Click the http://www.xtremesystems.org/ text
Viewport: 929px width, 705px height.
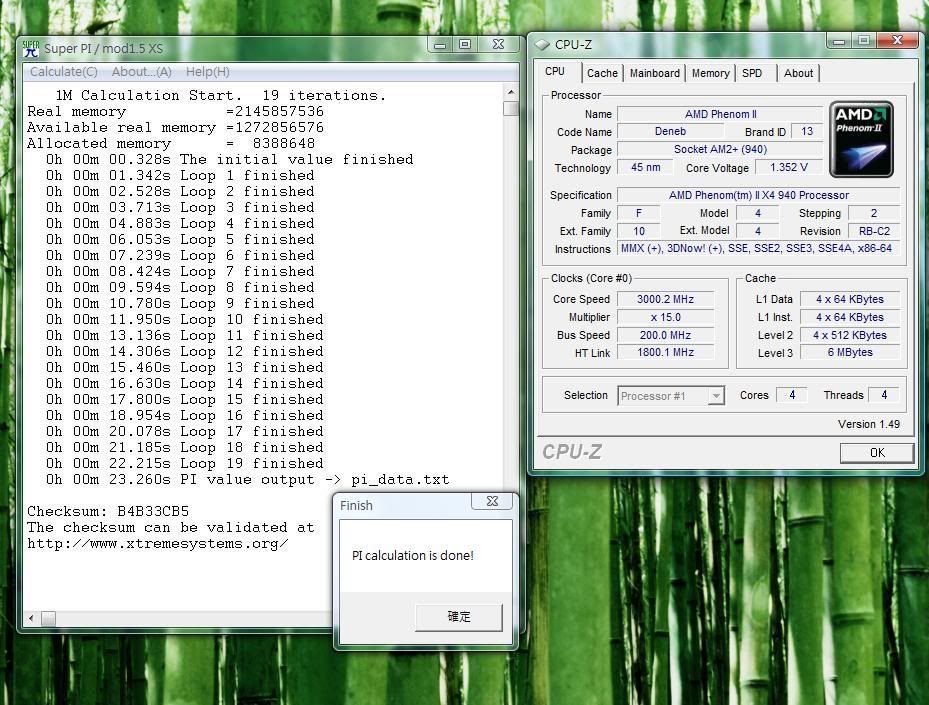(158, 544)
